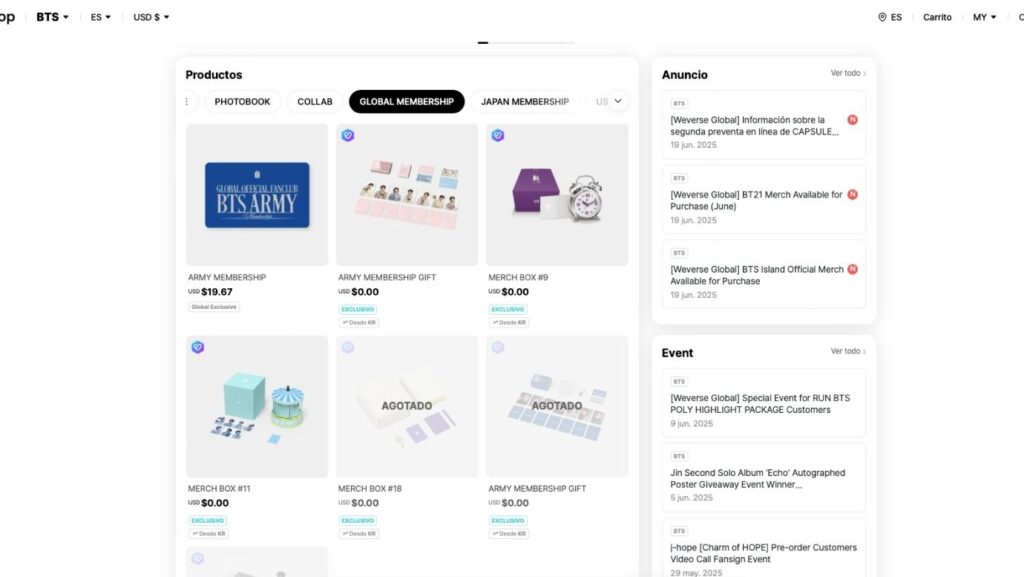Click the banner carousel progress indicator
This screenshot has width=1024, height=577.
pyautogui.click(x=526, y=42)
